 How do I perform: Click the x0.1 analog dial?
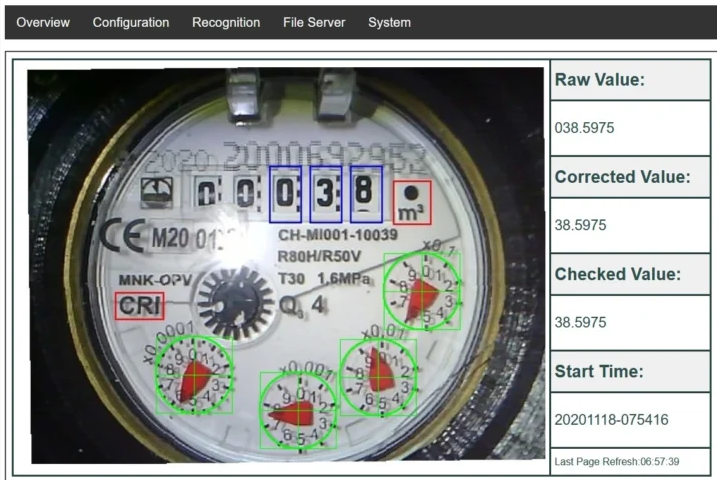(x=422, y=291)
